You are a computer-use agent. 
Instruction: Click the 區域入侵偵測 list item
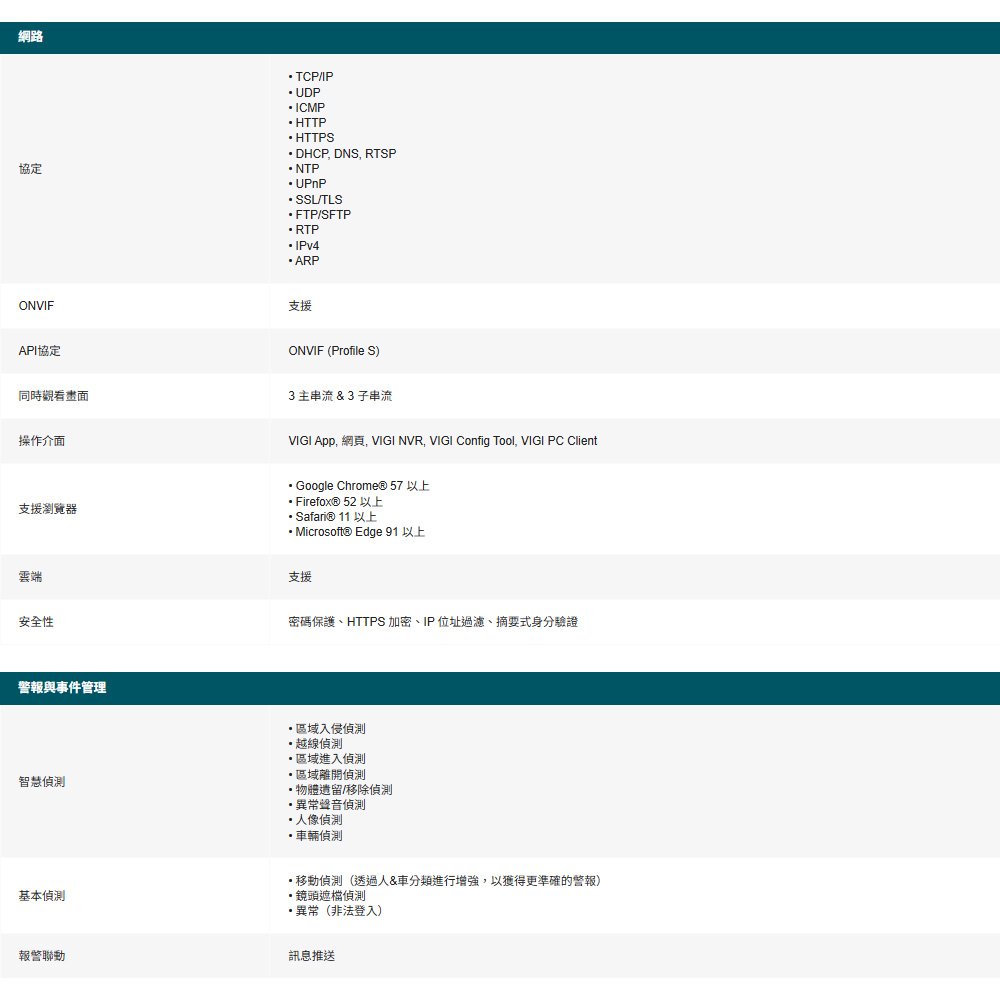click(x=330, y=729)
